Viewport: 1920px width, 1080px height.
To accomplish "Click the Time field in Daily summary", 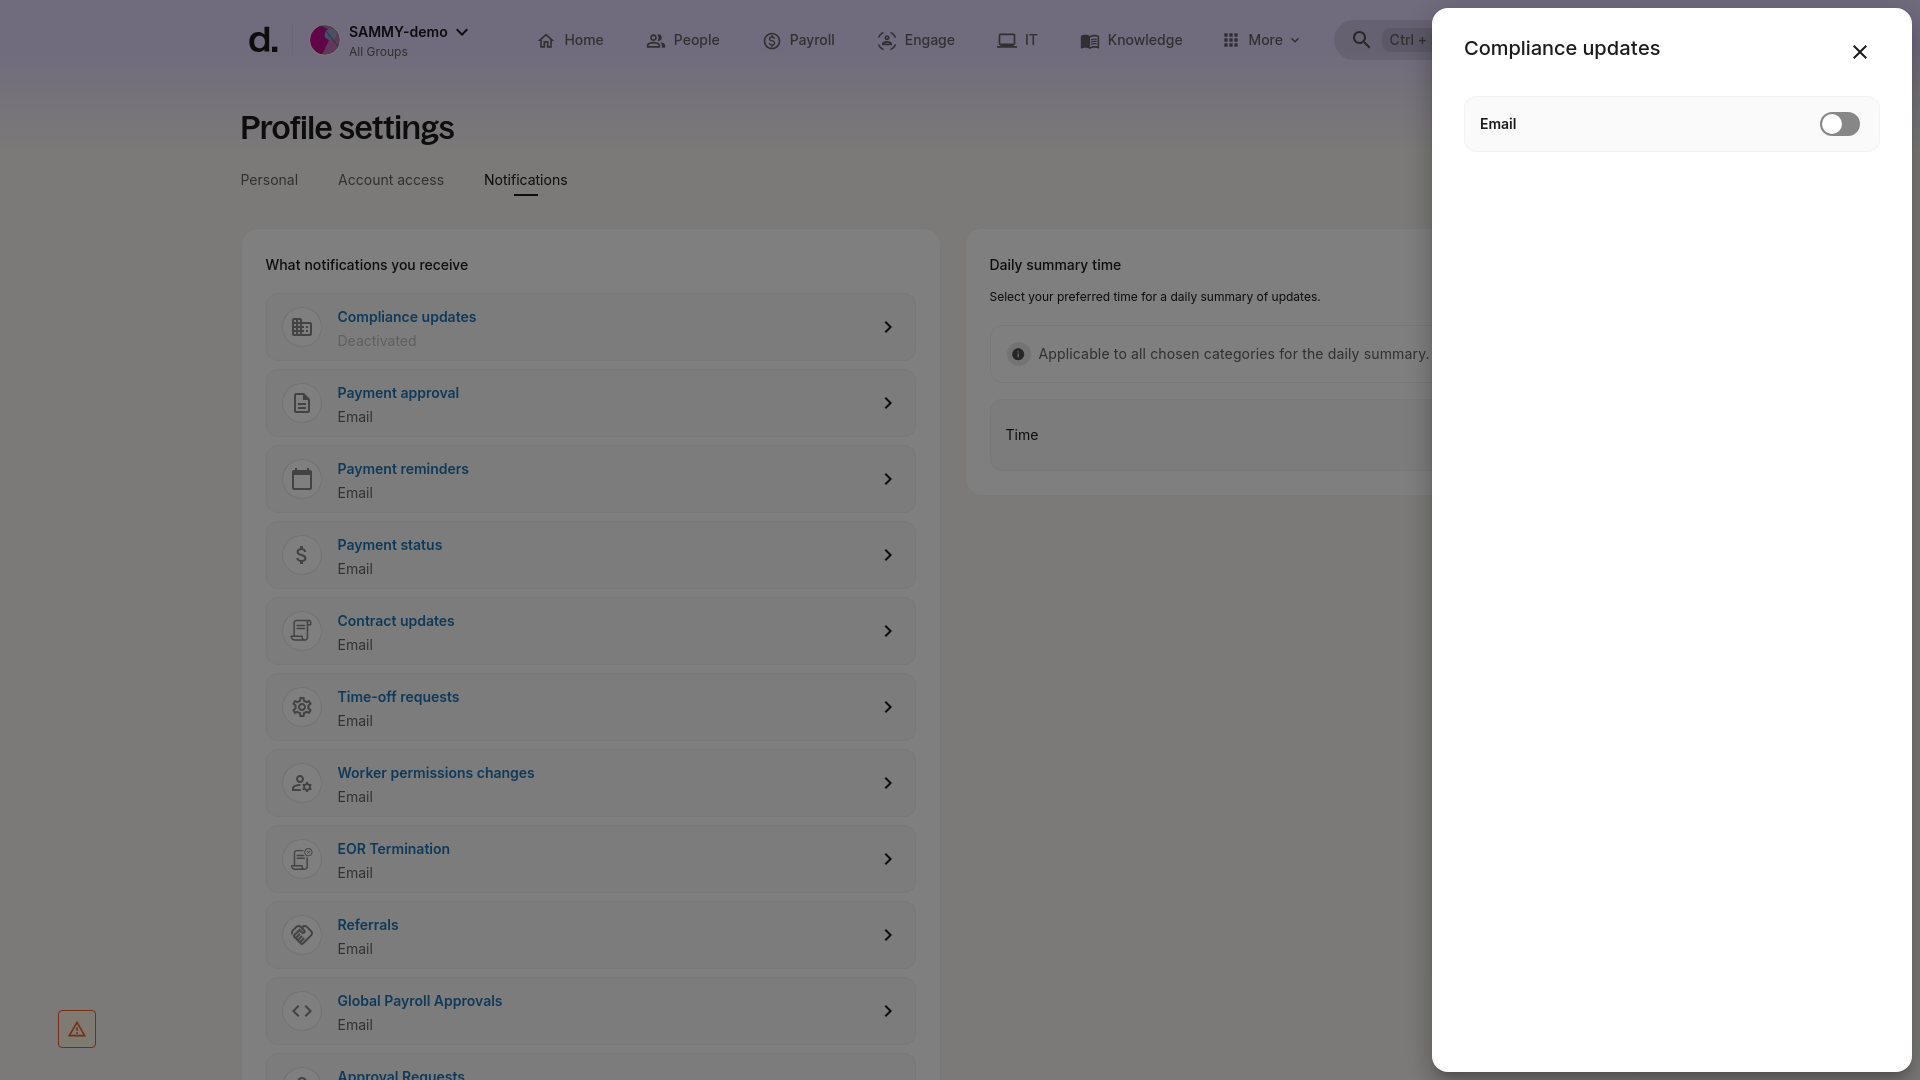I will pyautogui.click(x=1211, y=435).
